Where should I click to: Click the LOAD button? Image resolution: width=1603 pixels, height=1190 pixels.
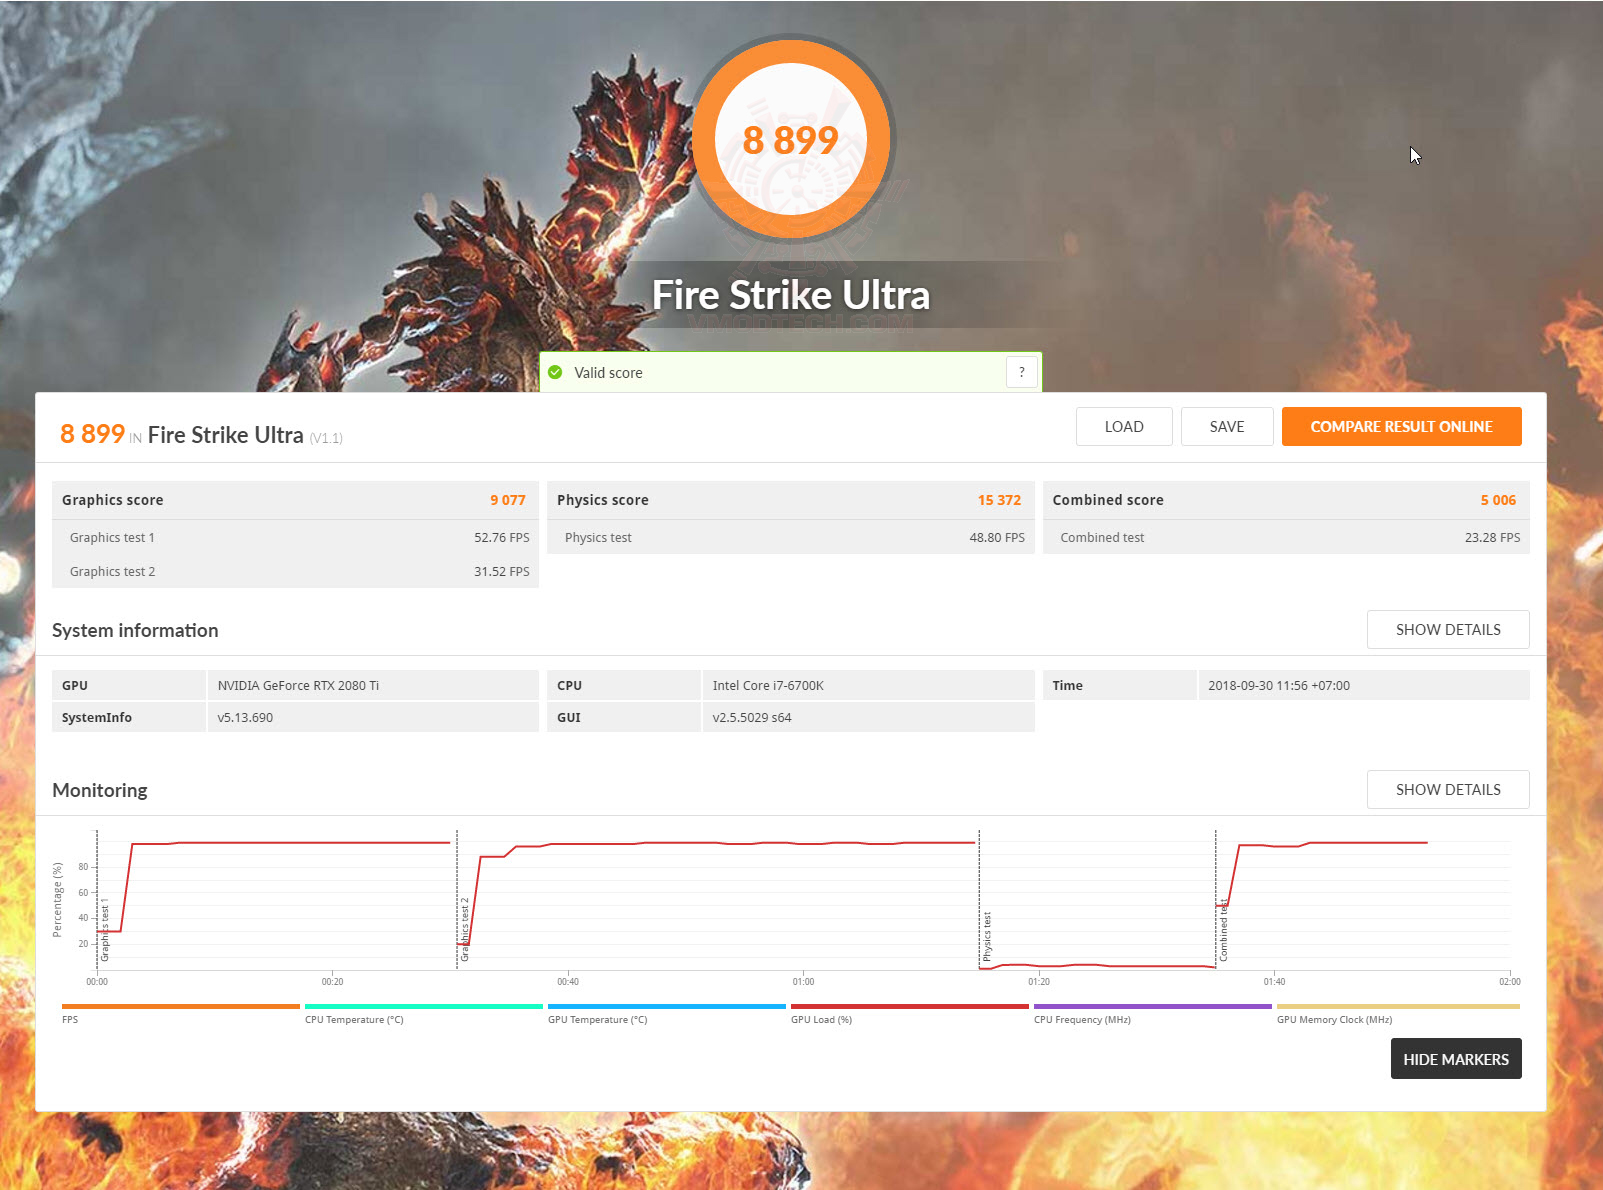pyautogui.click(x=1124, y=426)
